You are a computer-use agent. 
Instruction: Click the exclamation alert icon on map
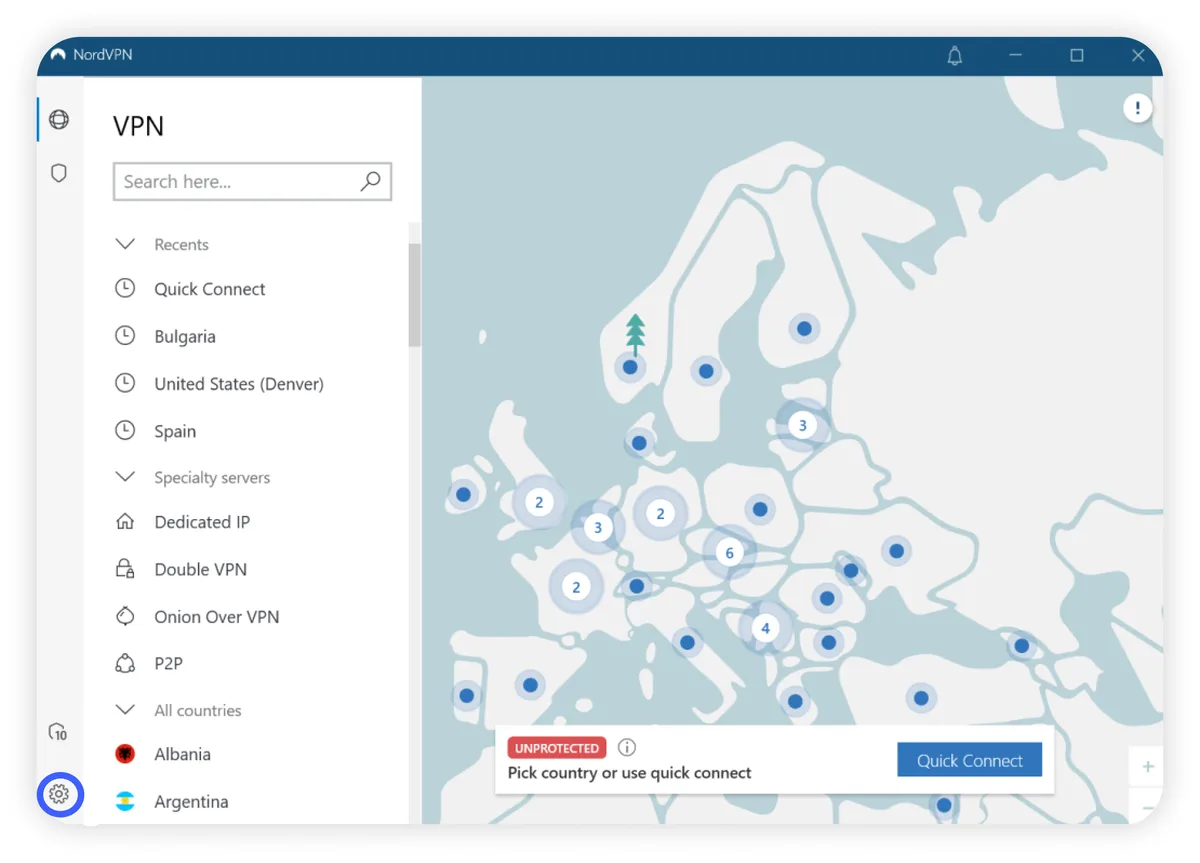1137,108
